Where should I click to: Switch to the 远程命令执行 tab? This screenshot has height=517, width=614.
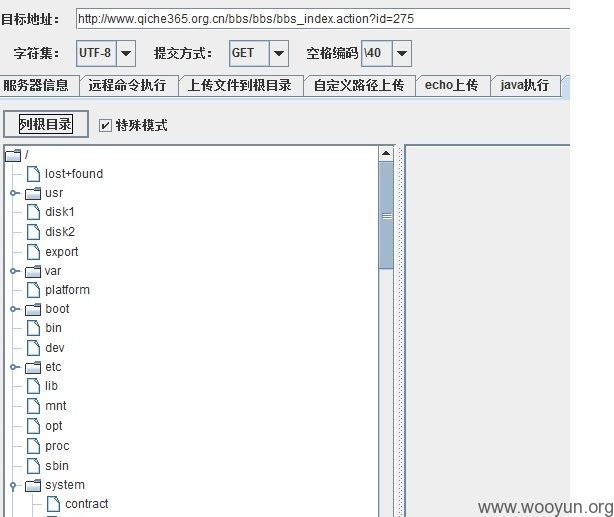coord(128,85)
